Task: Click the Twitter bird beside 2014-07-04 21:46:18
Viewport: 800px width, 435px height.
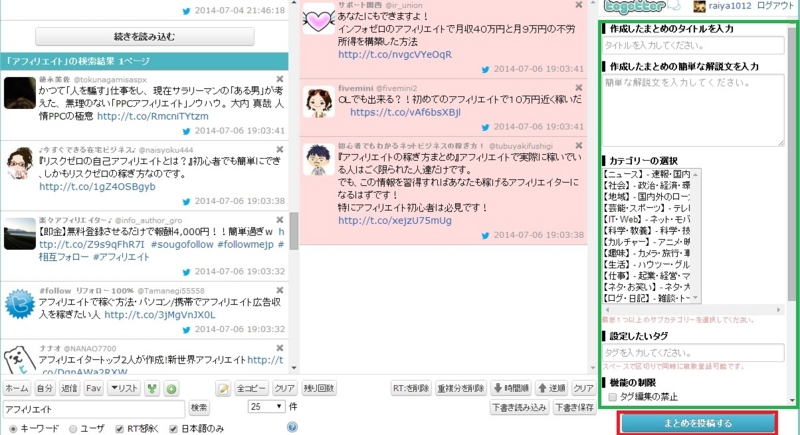Action: [187, 11]
